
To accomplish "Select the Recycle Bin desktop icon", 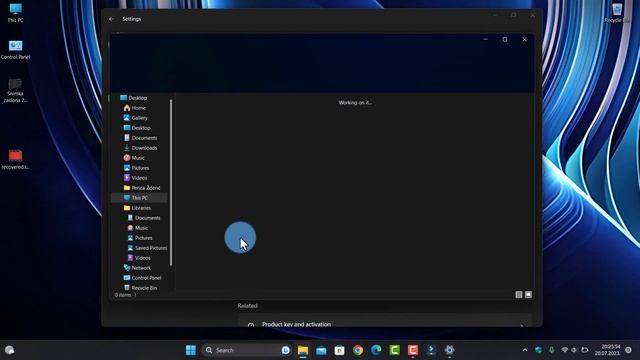I will (x=617, y=13).
